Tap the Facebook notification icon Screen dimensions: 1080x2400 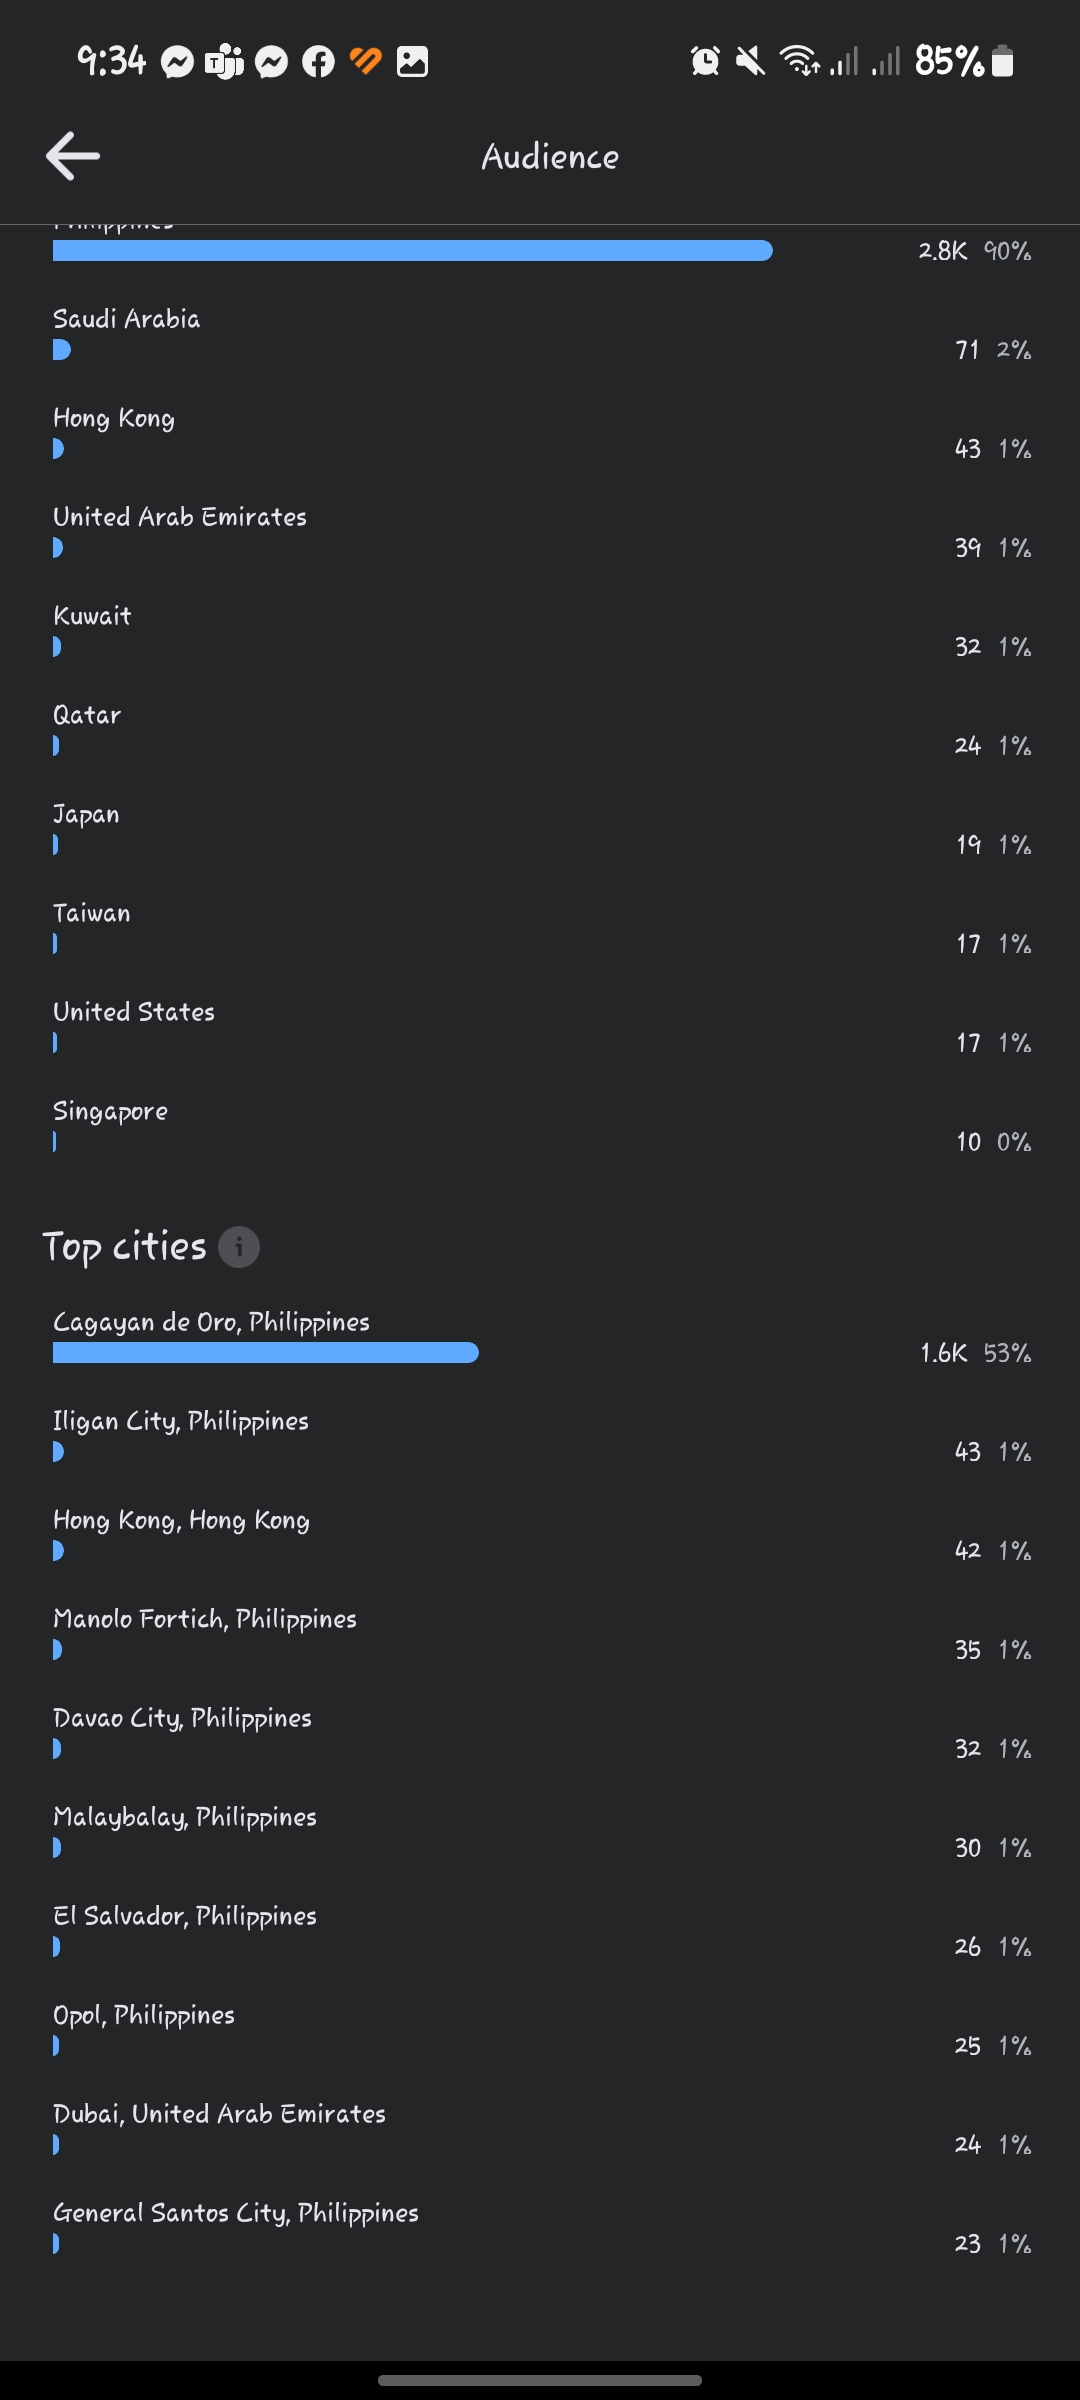click(318, 62)
